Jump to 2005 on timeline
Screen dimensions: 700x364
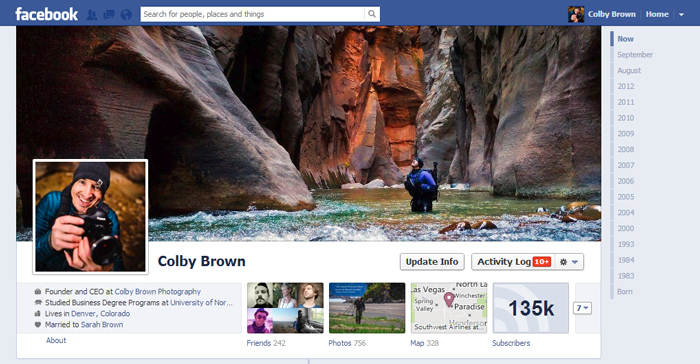coord(625,197)
